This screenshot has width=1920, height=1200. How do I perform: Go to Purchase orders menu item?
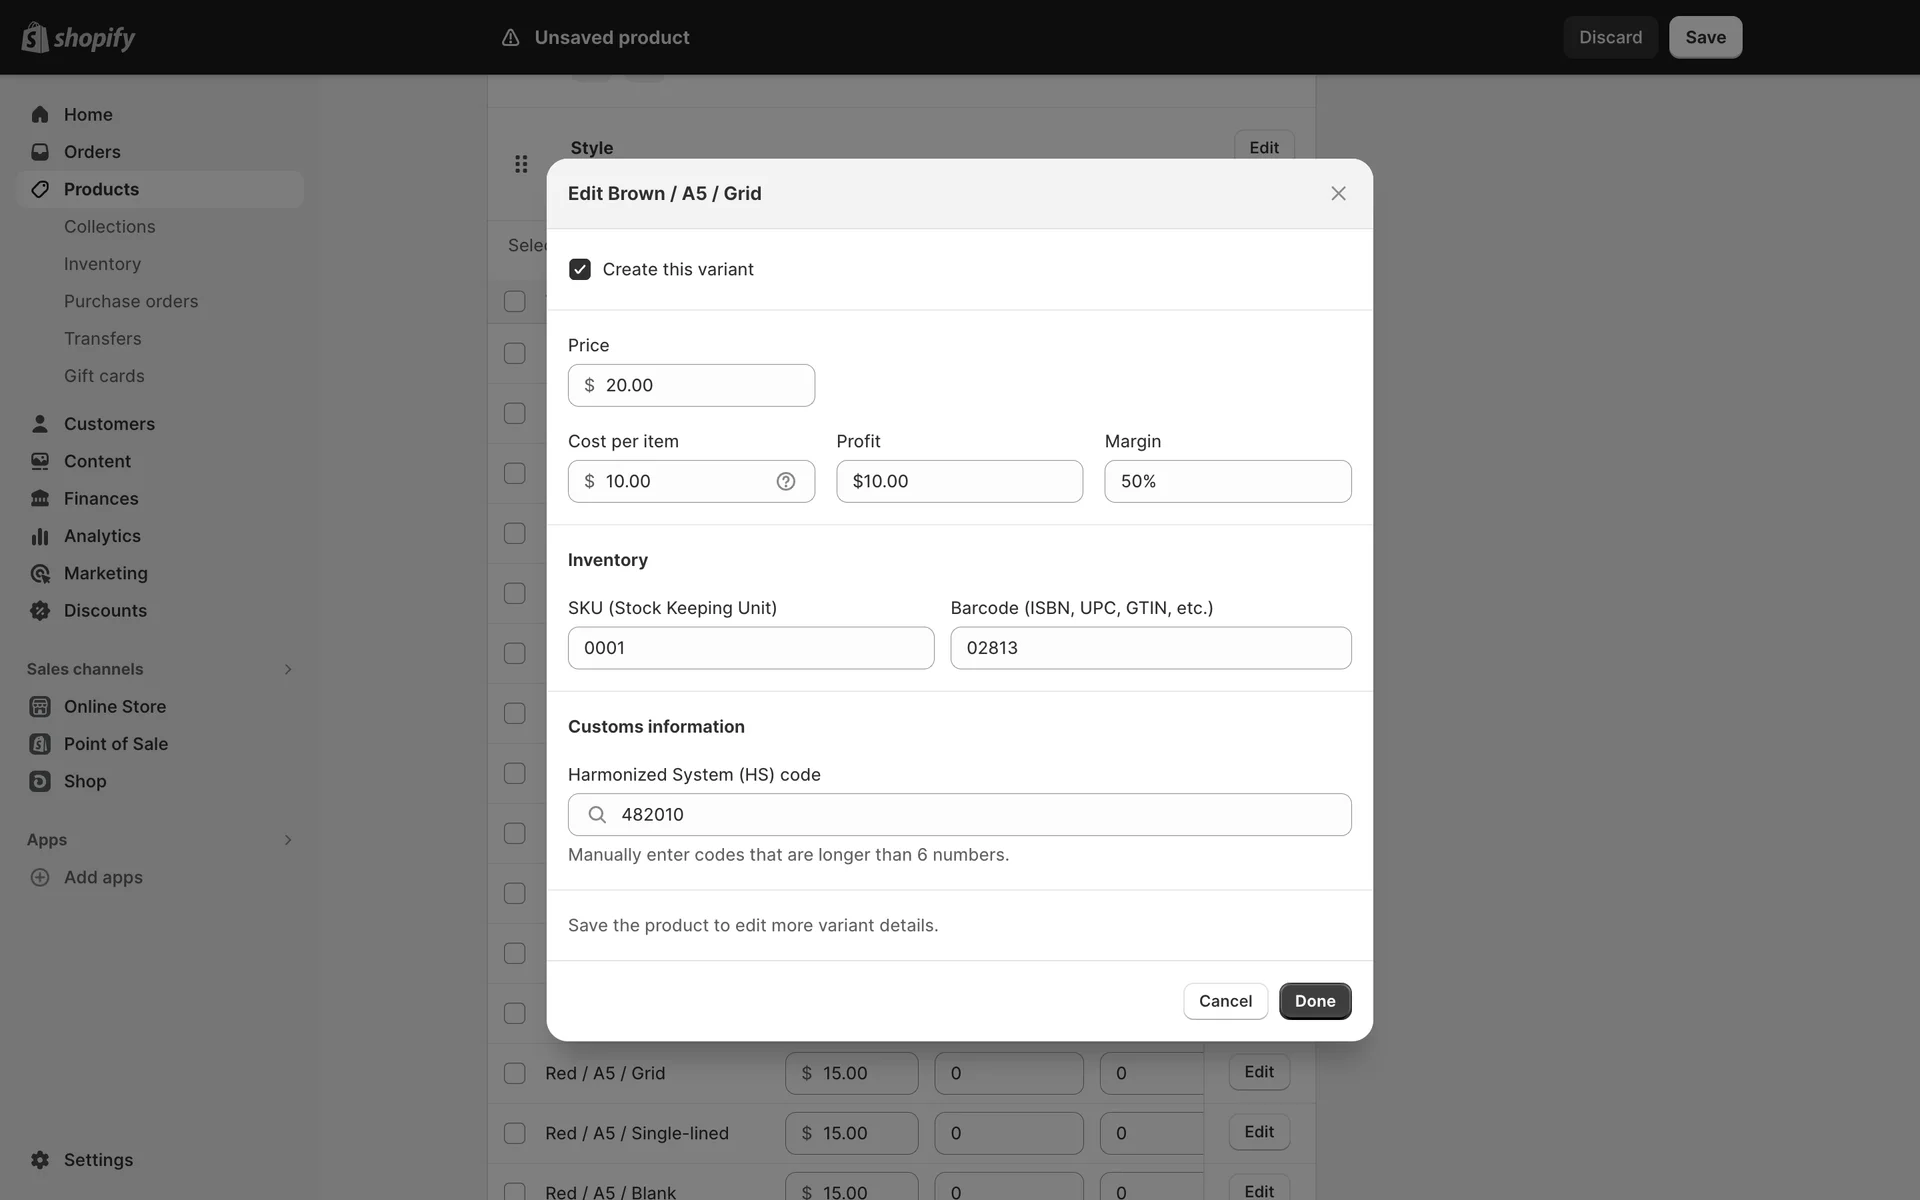[131, 301]
